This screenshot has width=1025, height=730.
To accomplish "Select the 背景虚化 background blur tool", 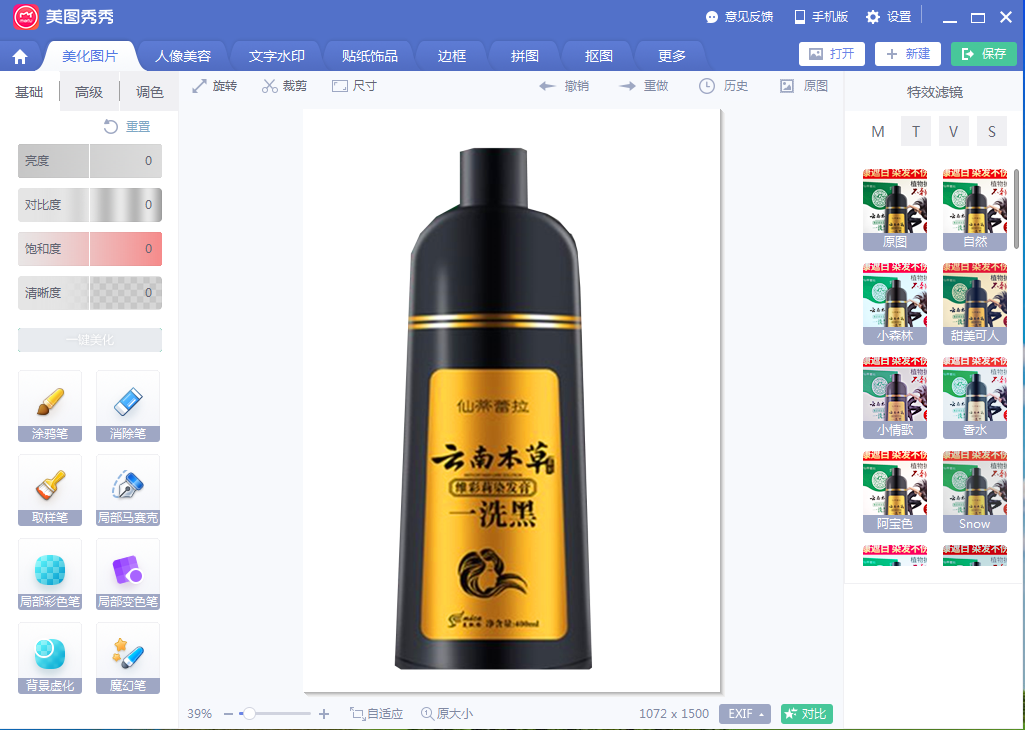I will pyautogui.click(x=50, y=658).
